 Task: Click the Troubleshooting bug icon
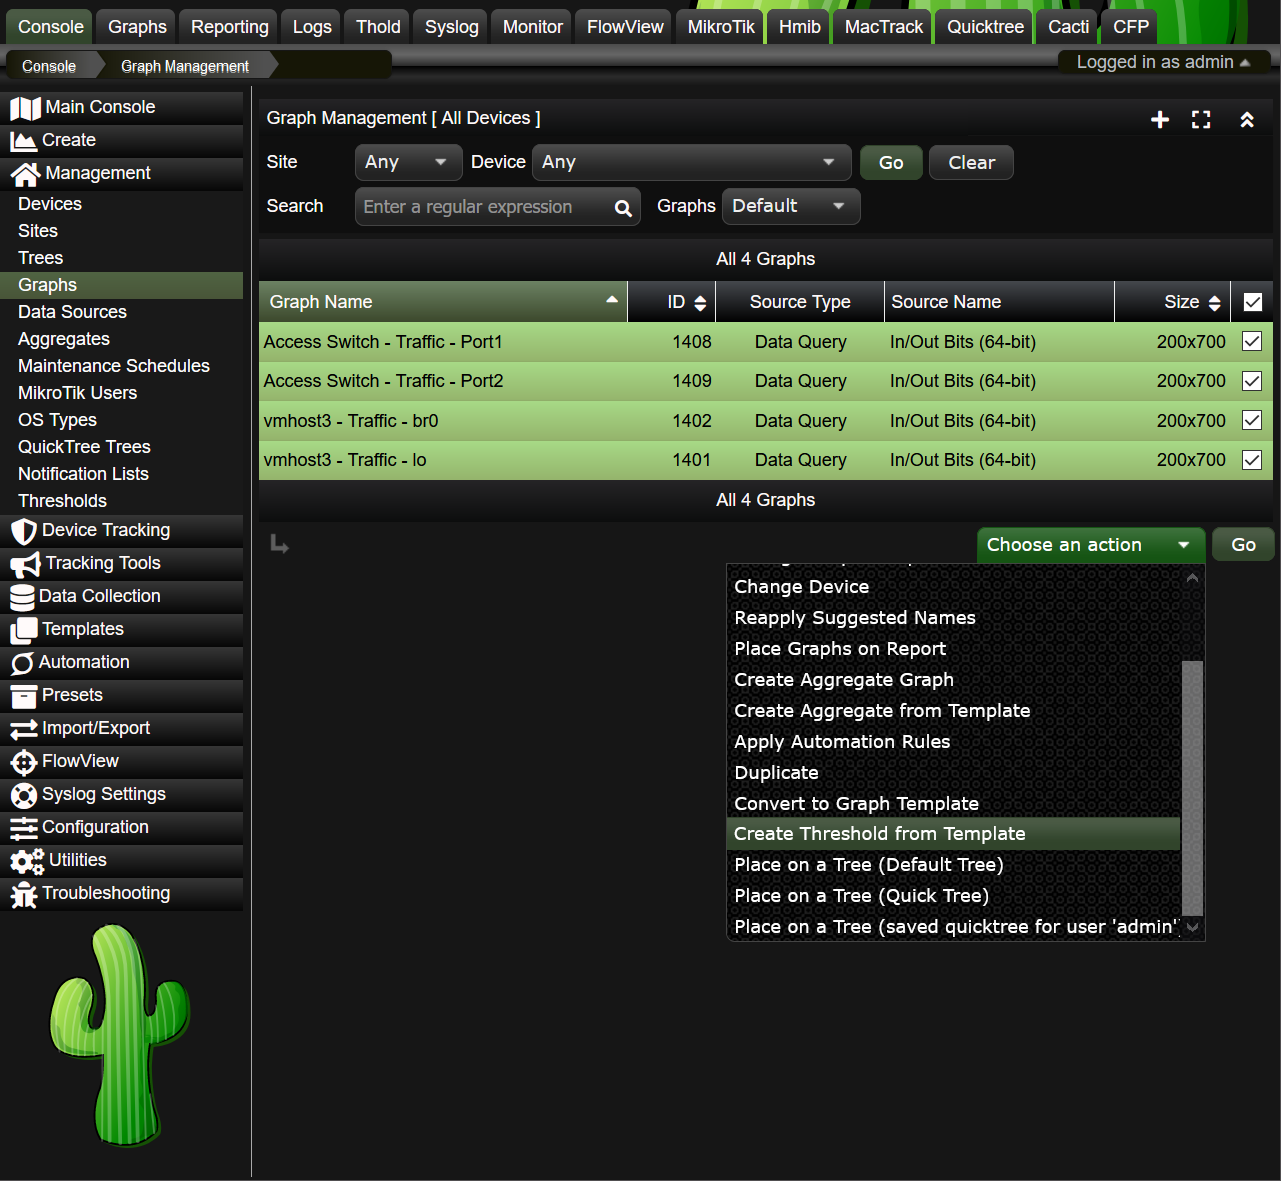pos(24,894)
